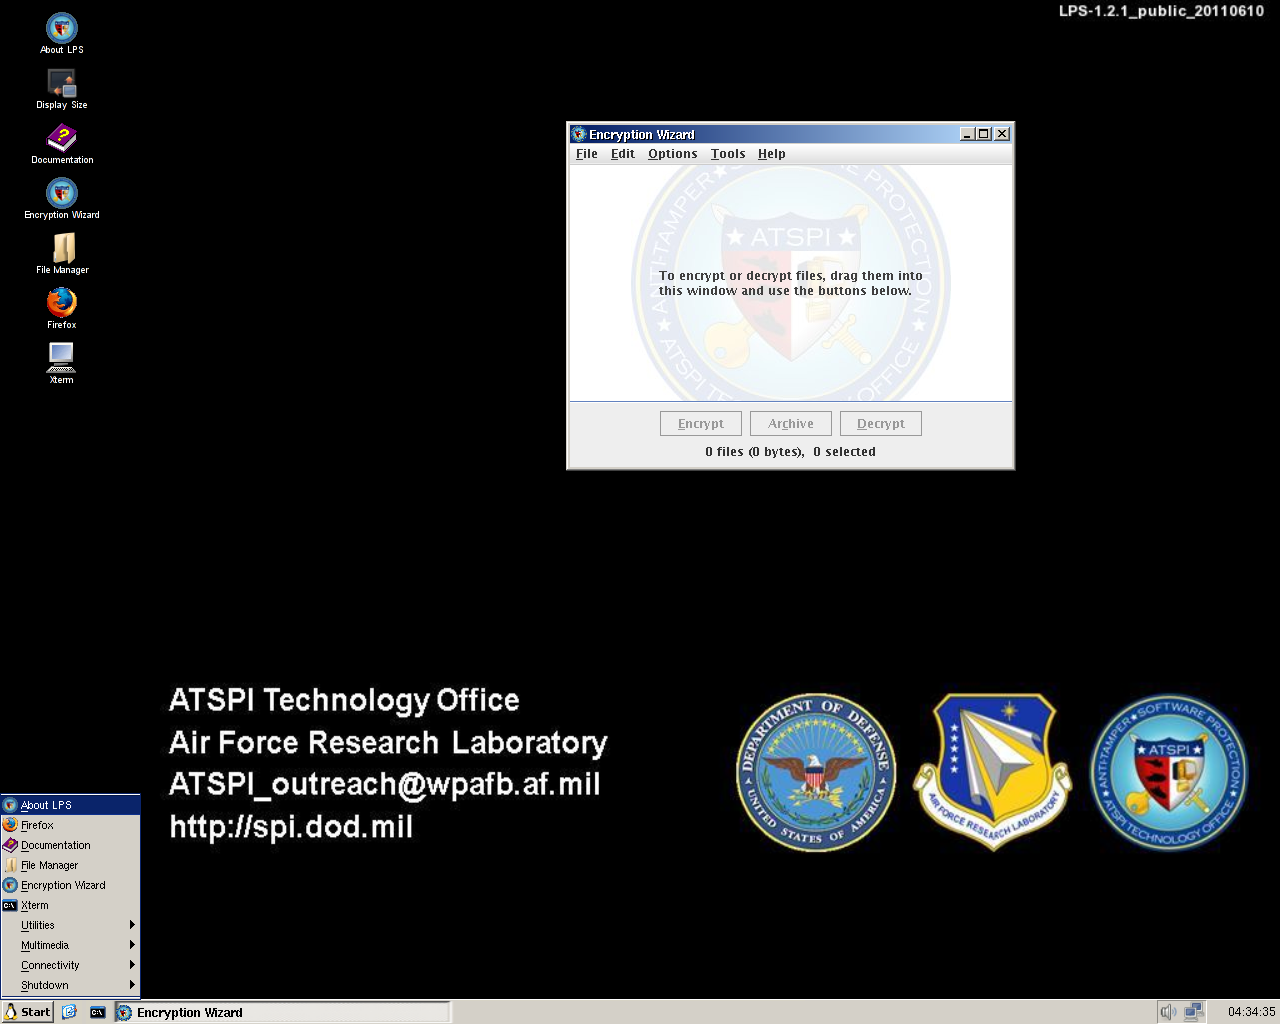
Task: Click the Encrypt button
Action: (x=701, y=424)
